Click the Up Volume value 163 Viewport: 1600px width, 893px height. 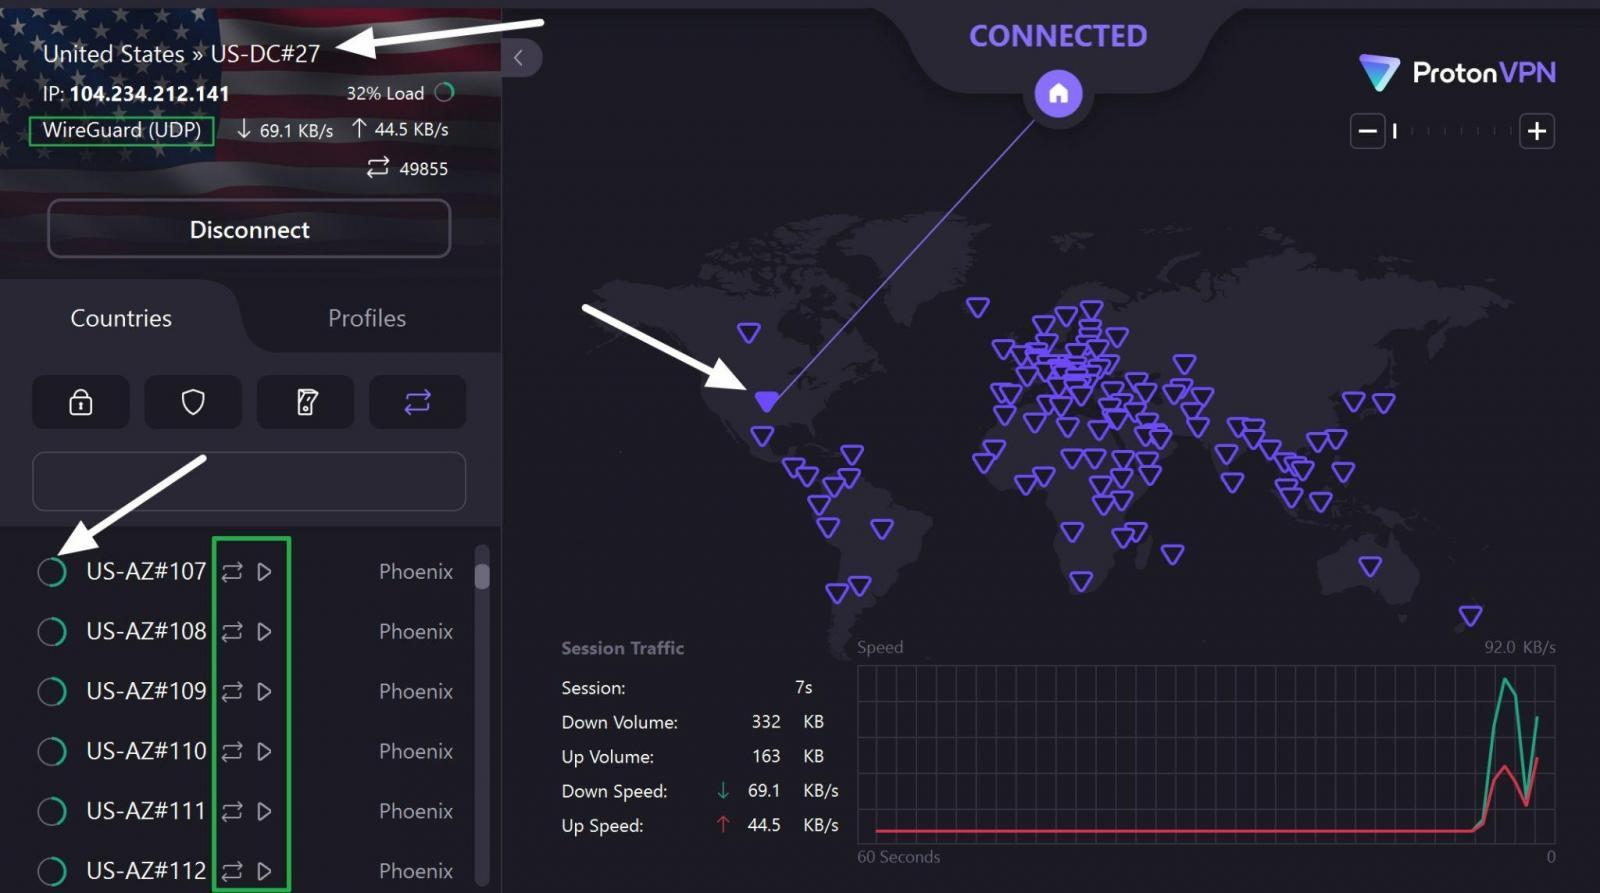pos(766,757)
